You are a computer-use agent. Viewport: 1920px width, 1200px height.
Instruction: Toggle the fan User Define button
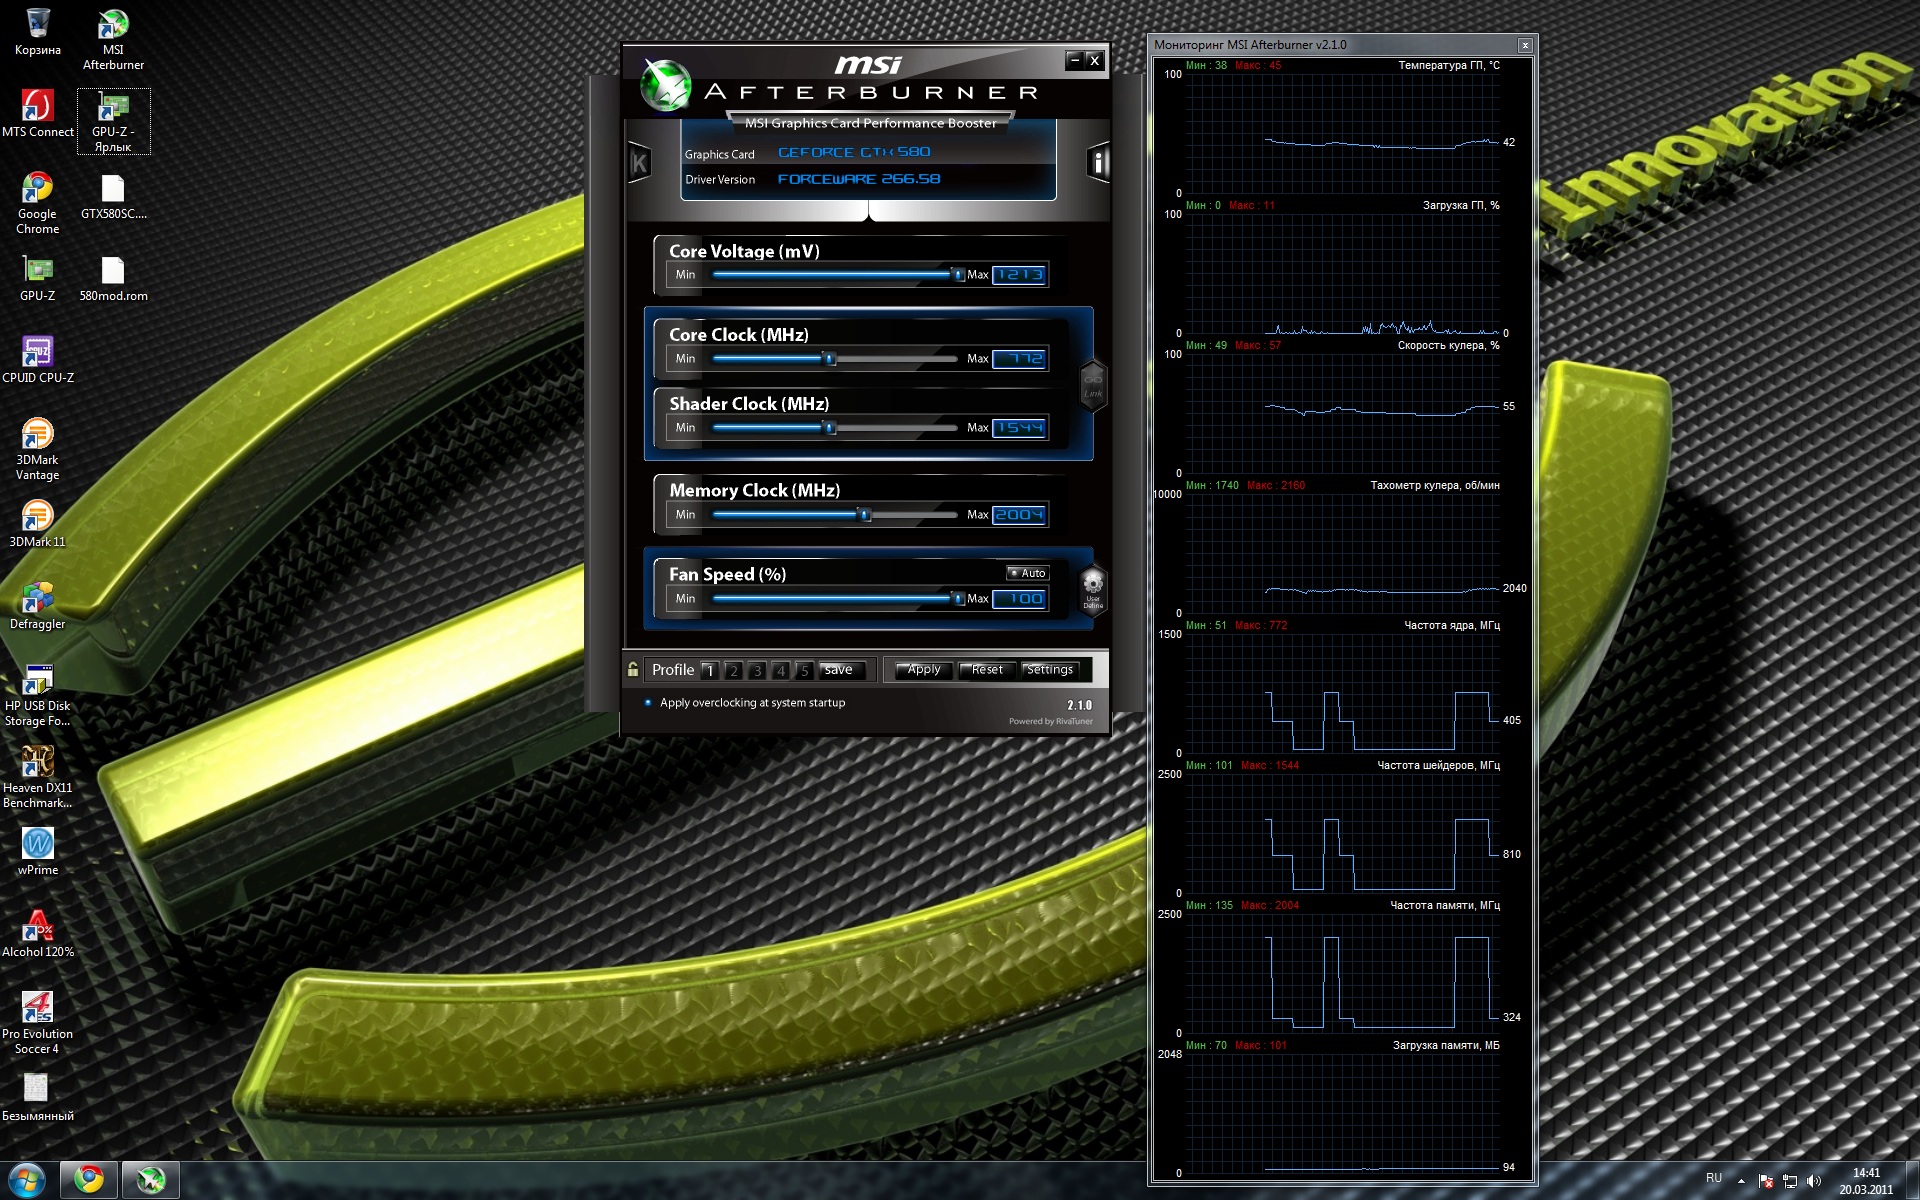pos(1093,589)
